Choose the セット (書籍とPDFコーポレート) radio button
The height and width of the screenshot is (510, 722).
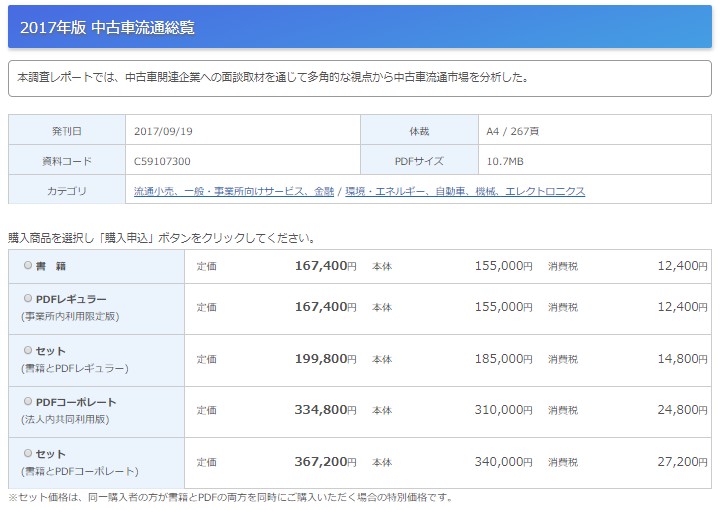[28, 453]
